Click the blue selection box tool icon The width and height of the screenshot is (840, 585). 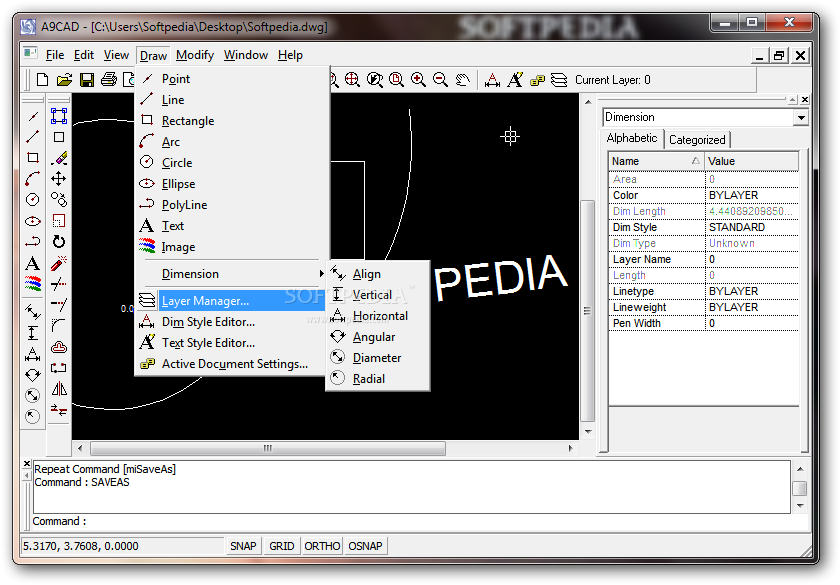pos(59,116)
